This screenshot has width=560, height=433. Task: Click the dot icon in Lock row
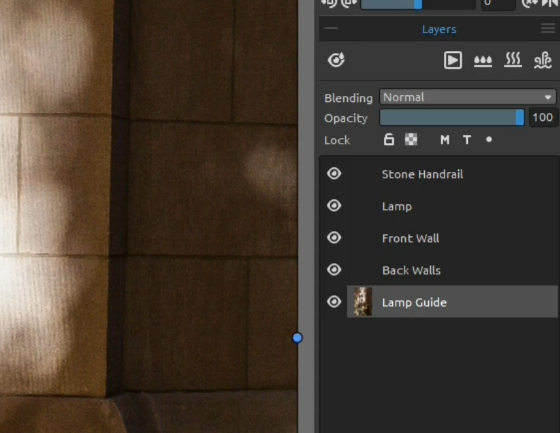(489, 140)
